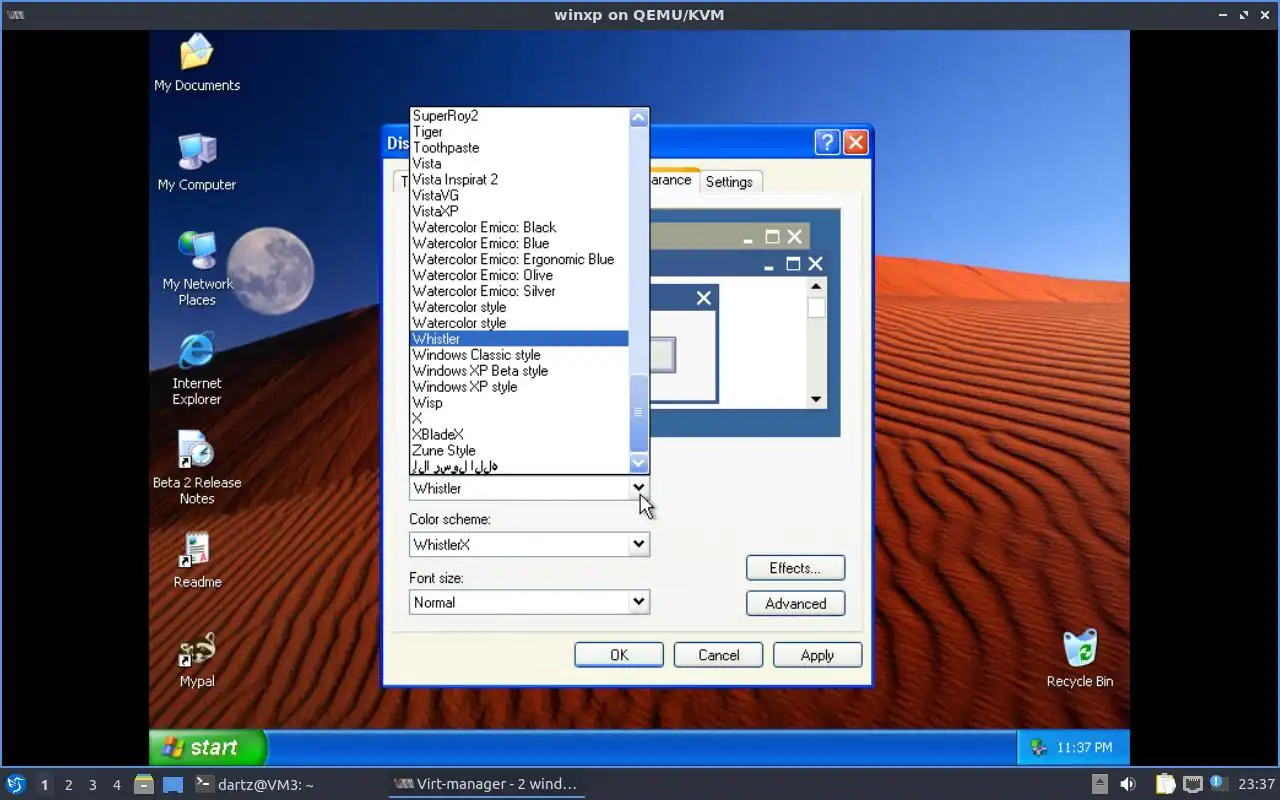Click the XP system tray network icon
Screen dimensions: 1280x800
point(1039,747)
